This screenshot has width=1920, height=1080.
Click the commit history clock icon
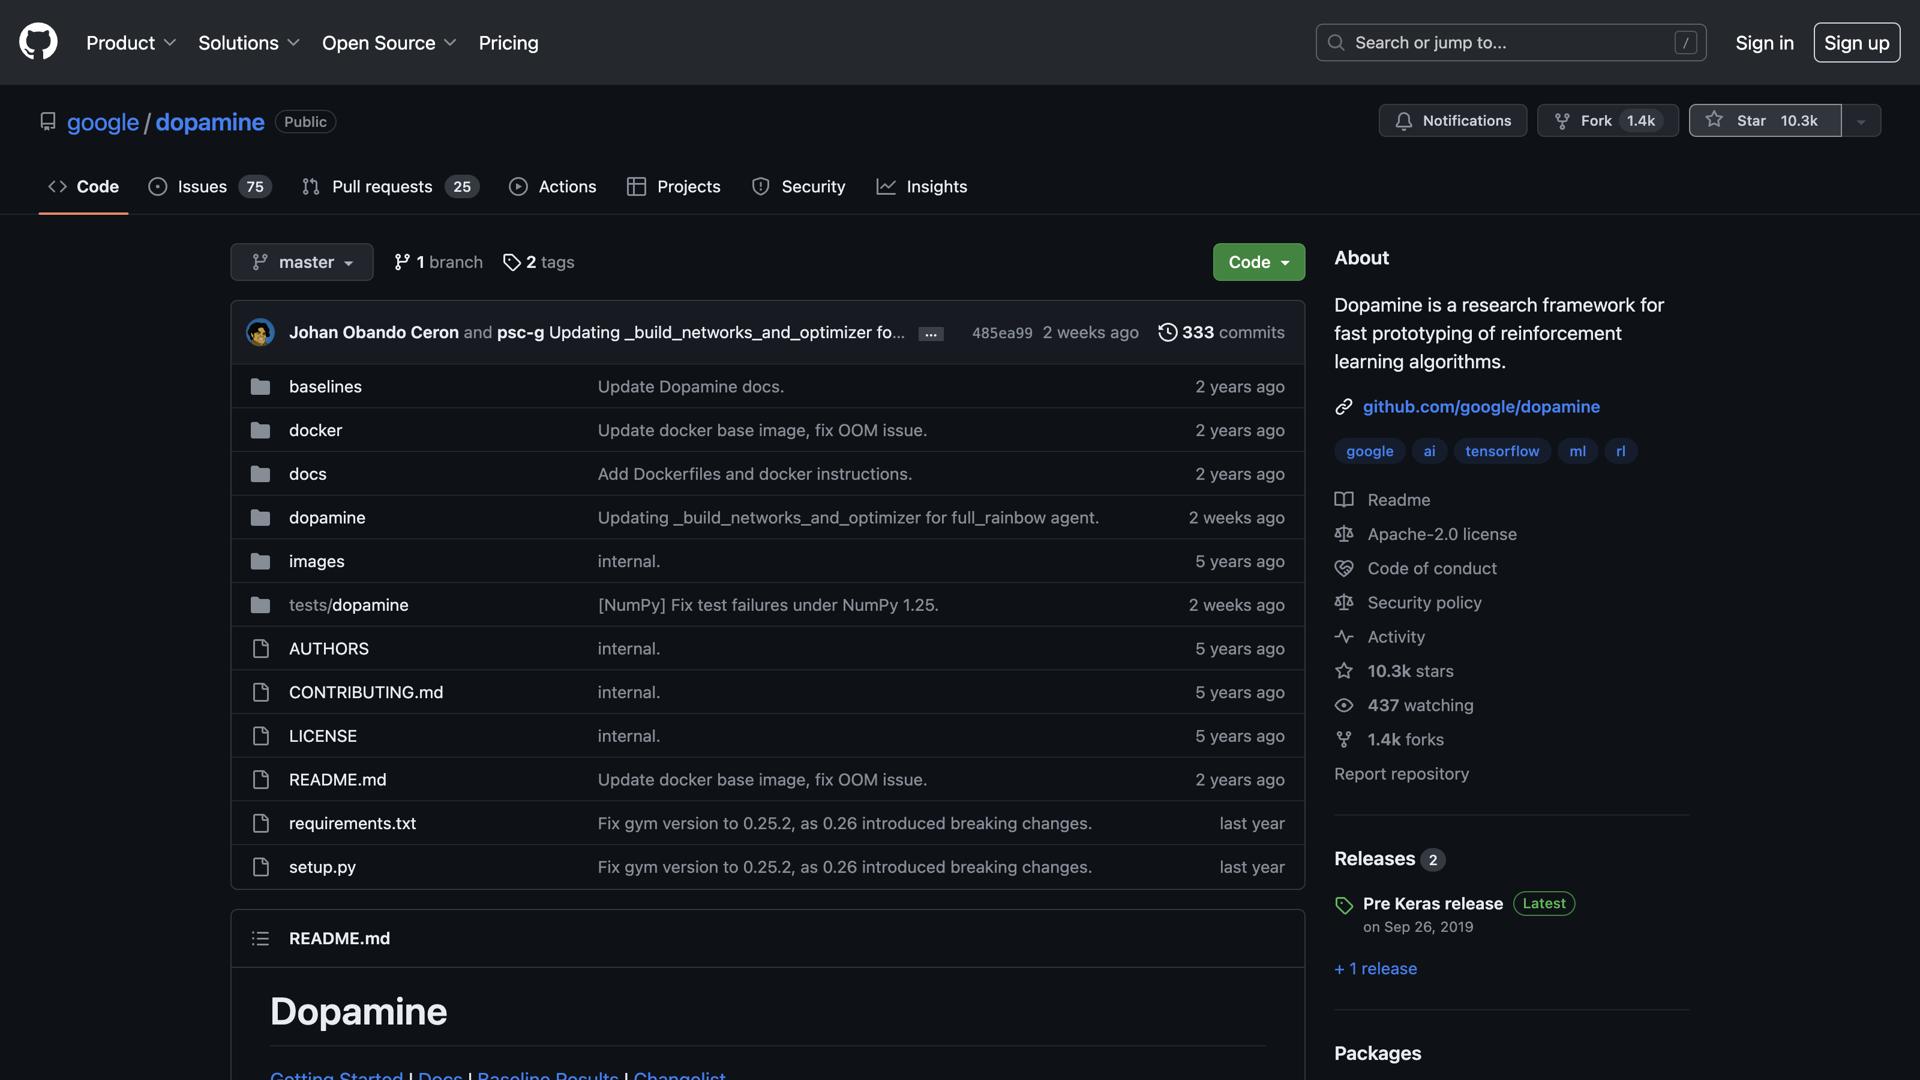click(x=1167, y=332)
